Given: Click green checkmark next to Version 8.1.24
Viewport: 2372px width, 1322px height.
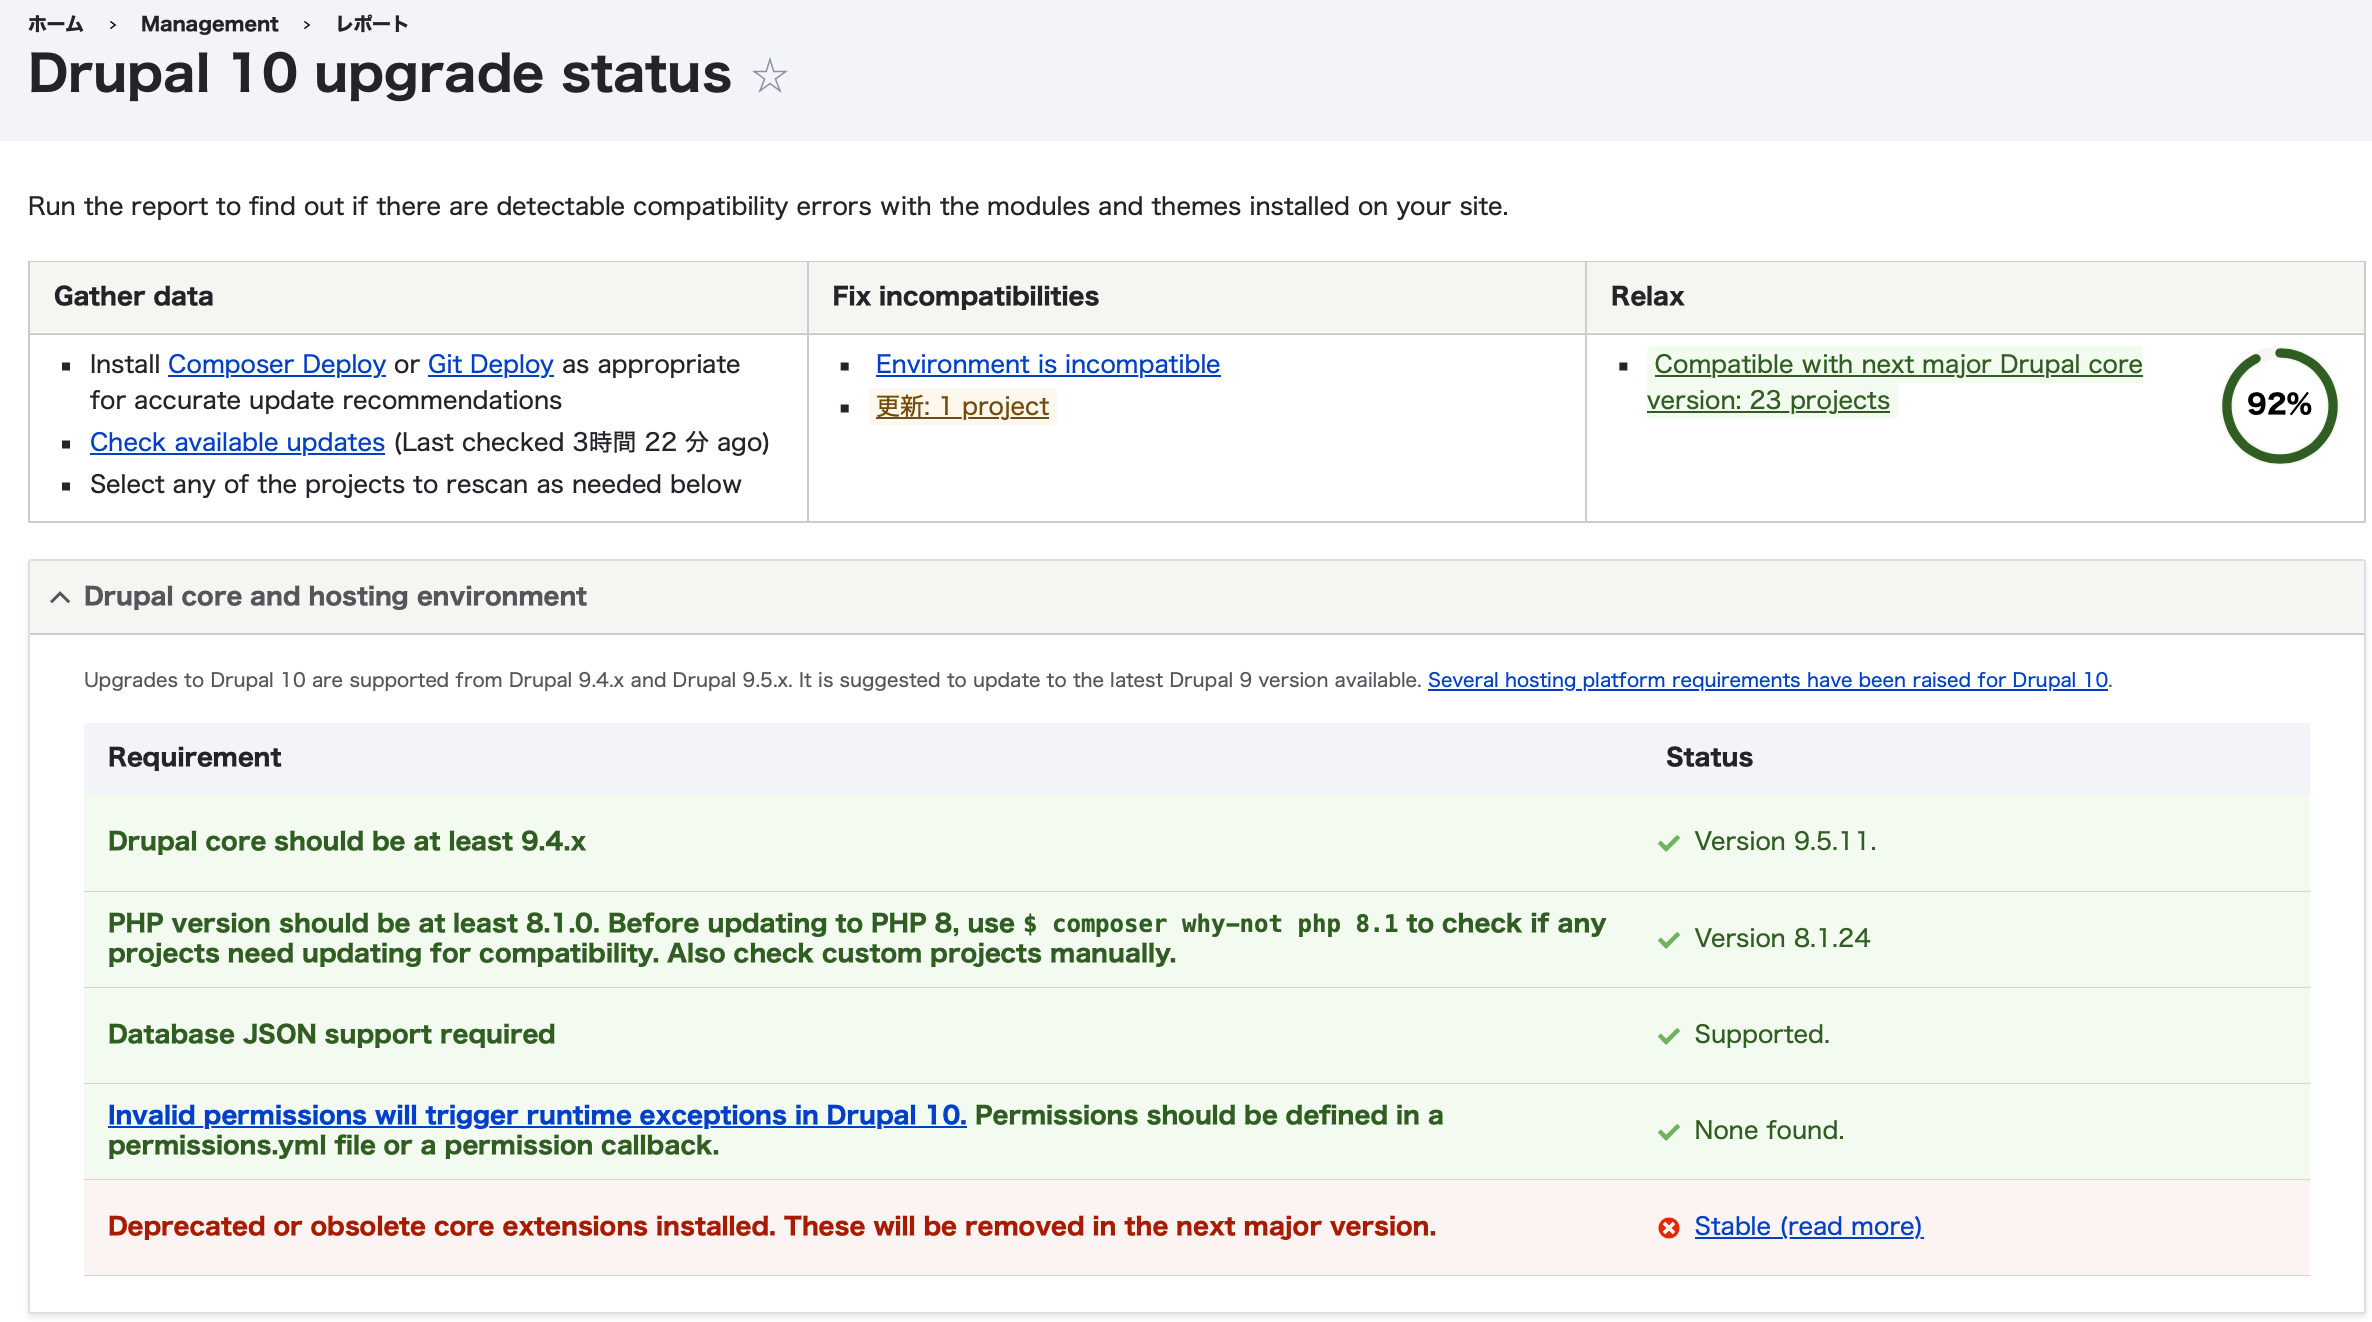Looking at the screenshot, I should [x=1668, y=940].
